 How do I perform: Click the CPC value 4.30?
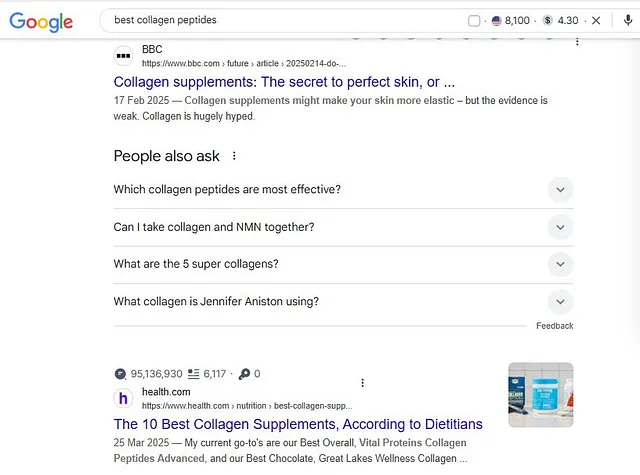click(568, 20)
